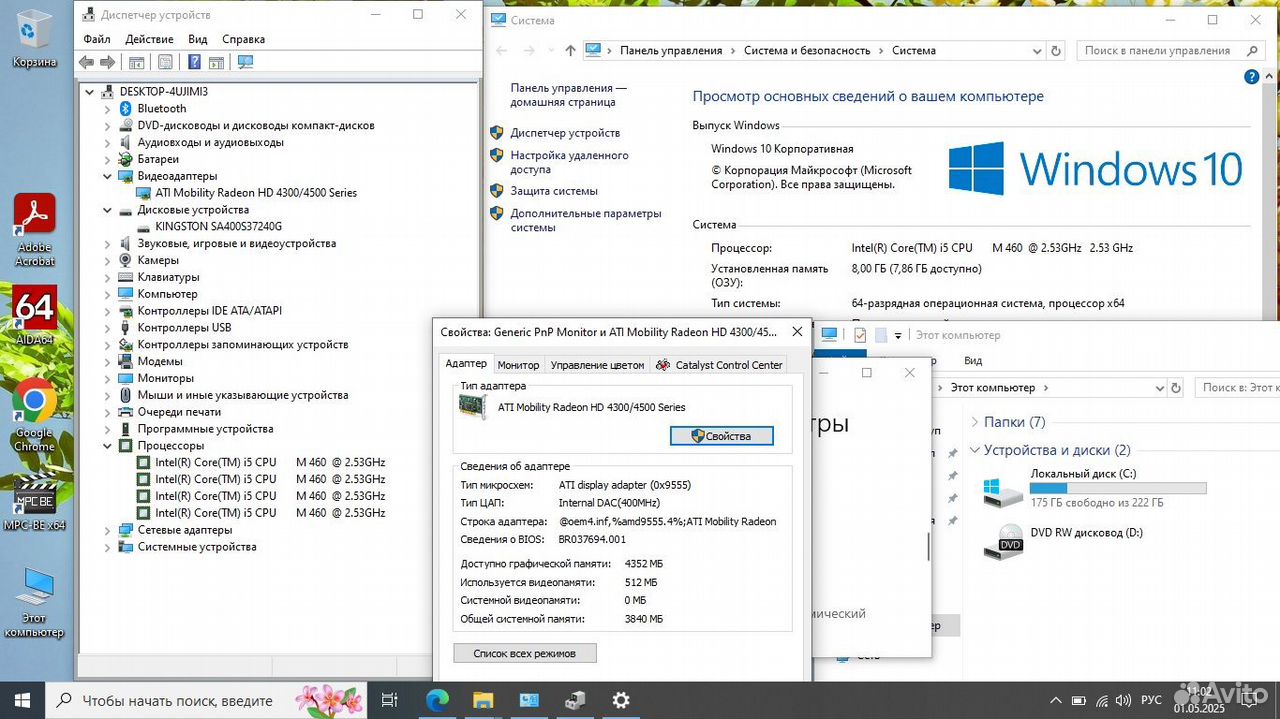
Task: Open the Файл menu in Device Manager
Action: [97, 39]
